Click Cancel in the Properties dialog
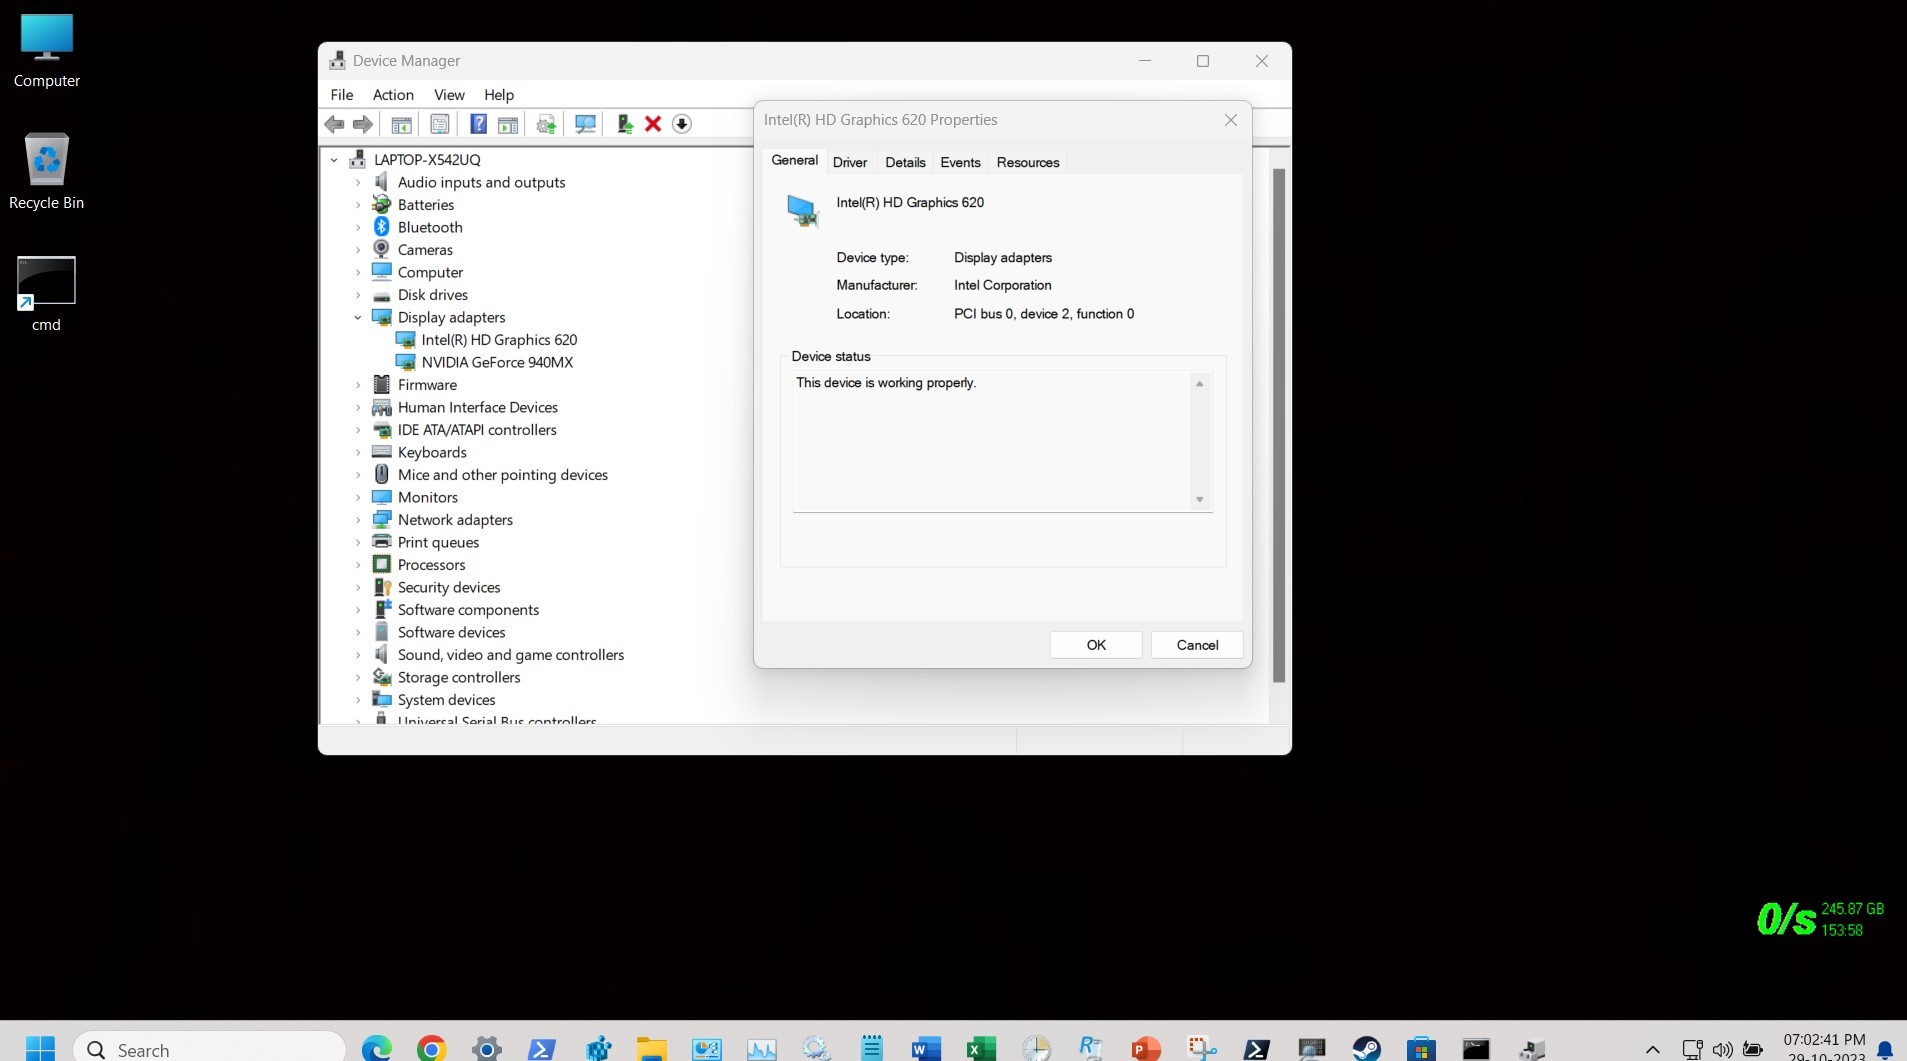Viewport: 1907px width, 1061px height. pos(1197,645)
